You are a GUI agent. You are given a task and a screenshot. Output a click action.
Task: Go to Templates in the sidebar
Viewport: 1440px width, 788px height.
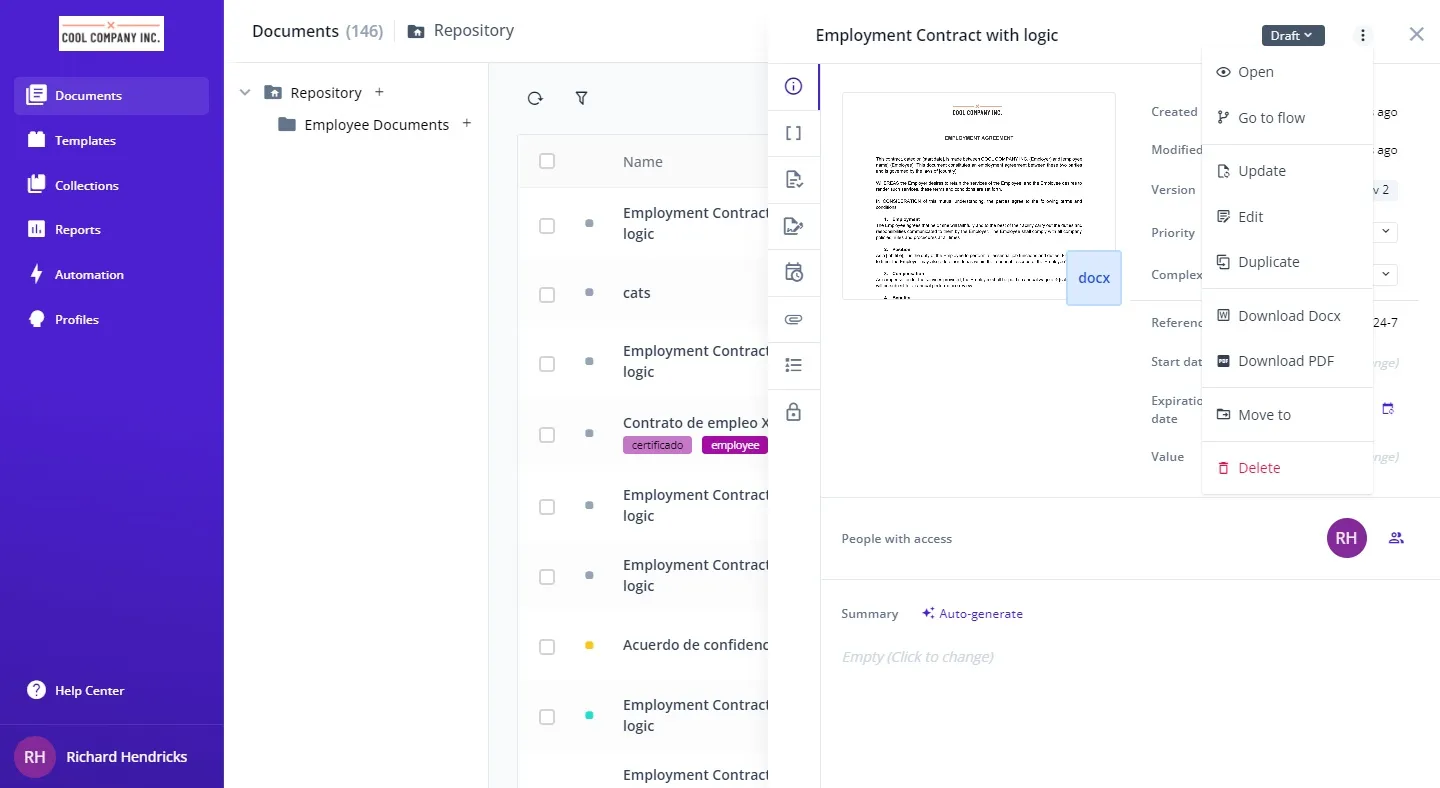point(85,141)
